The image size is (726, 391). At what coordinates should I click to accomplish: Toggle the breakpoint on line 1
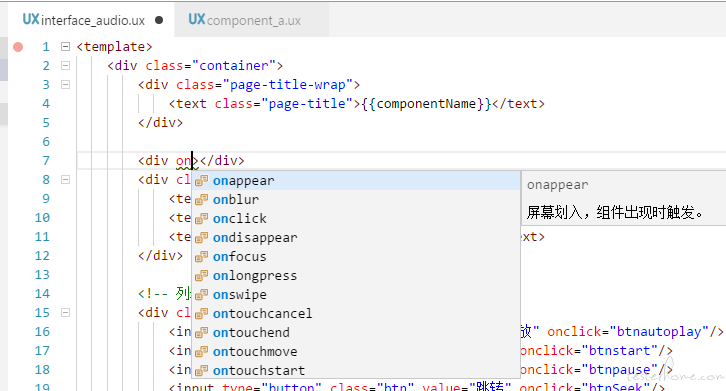coord(18,47)
